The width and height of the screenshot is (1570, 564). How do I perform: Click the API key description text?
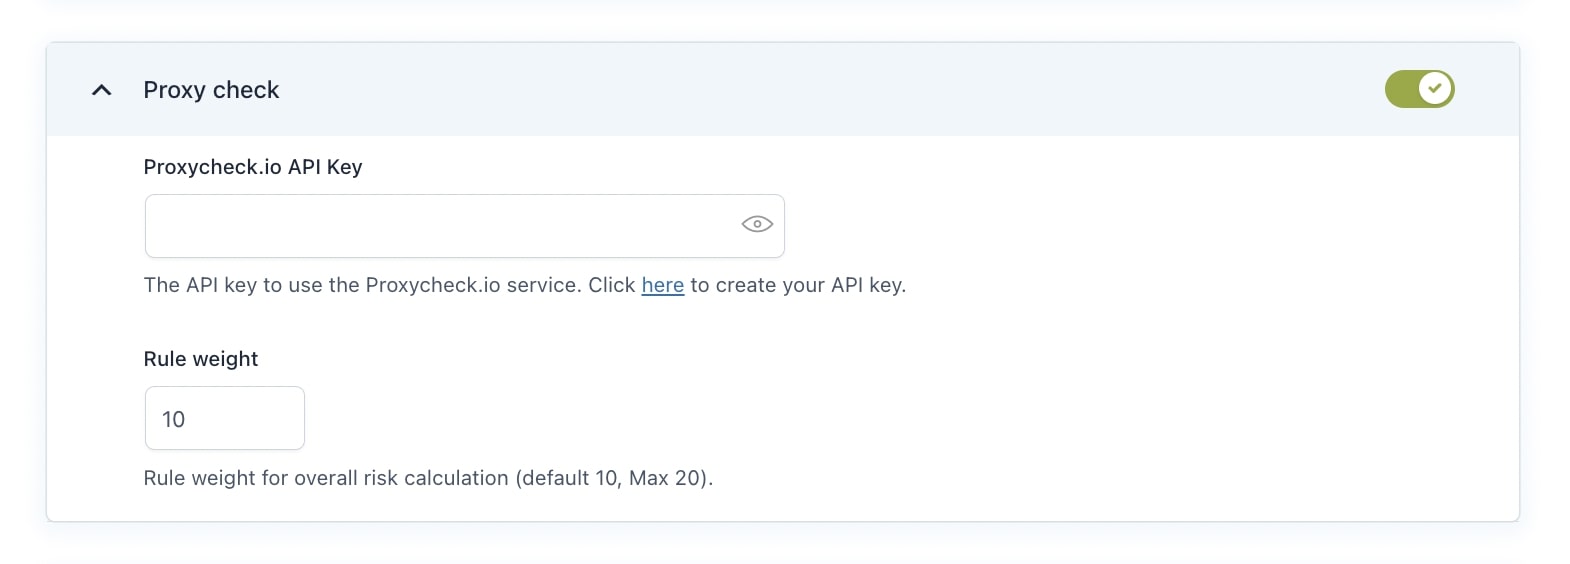click(525, 285)
